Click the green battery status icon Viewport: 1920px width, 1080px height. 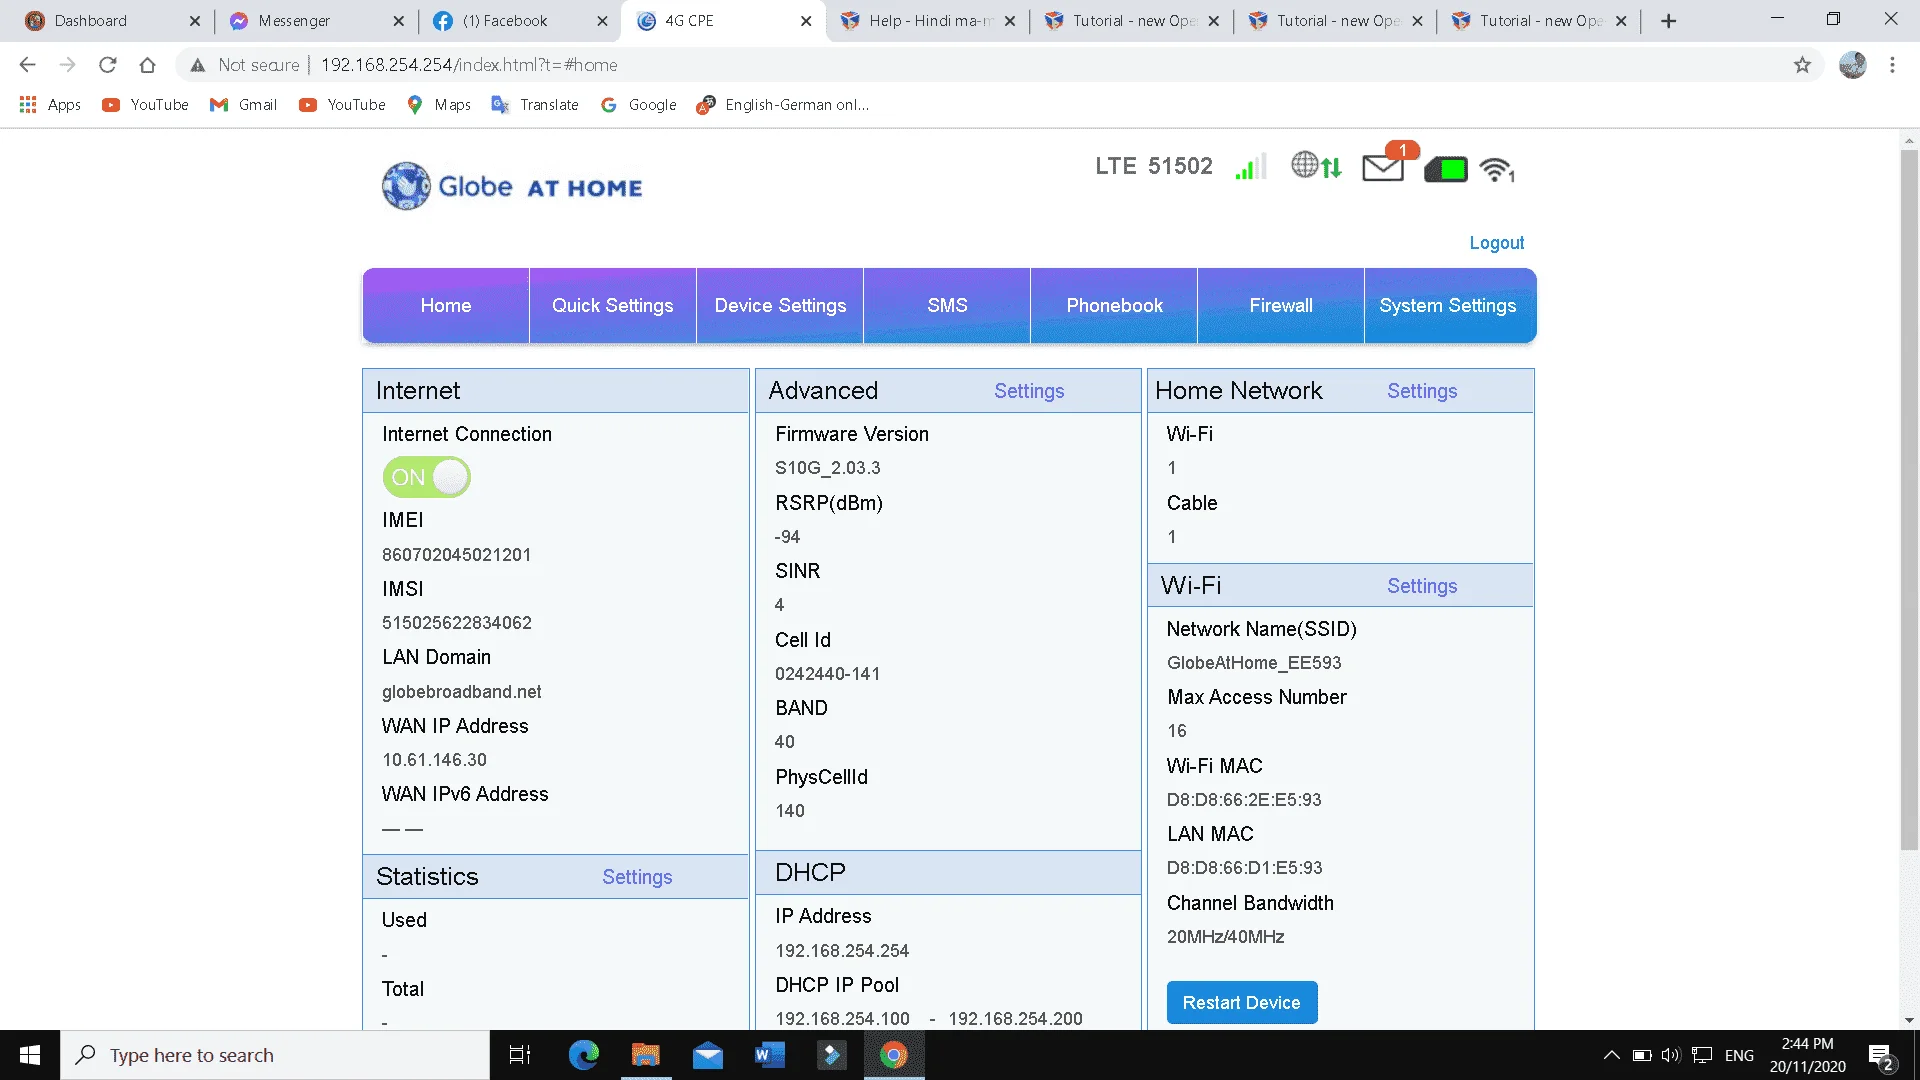[x=1445, y=169]
